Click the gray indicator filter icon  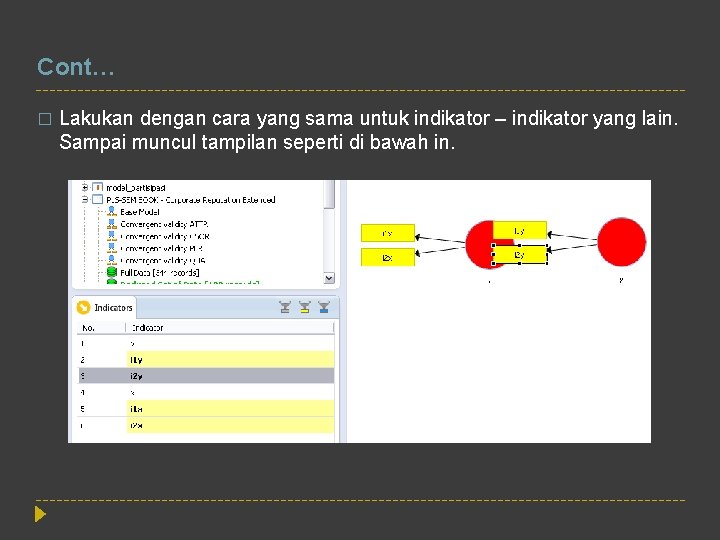pyautogui.click(x=285, y=307)
